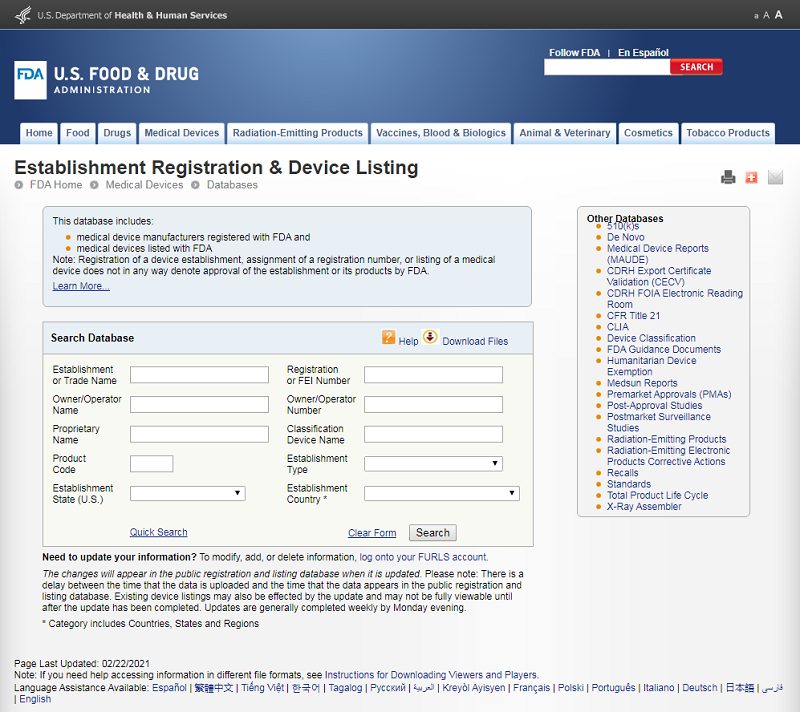The height and width of the screenshot is (712, 800).
Task: Click the email envelope icon
Action: 775,178
